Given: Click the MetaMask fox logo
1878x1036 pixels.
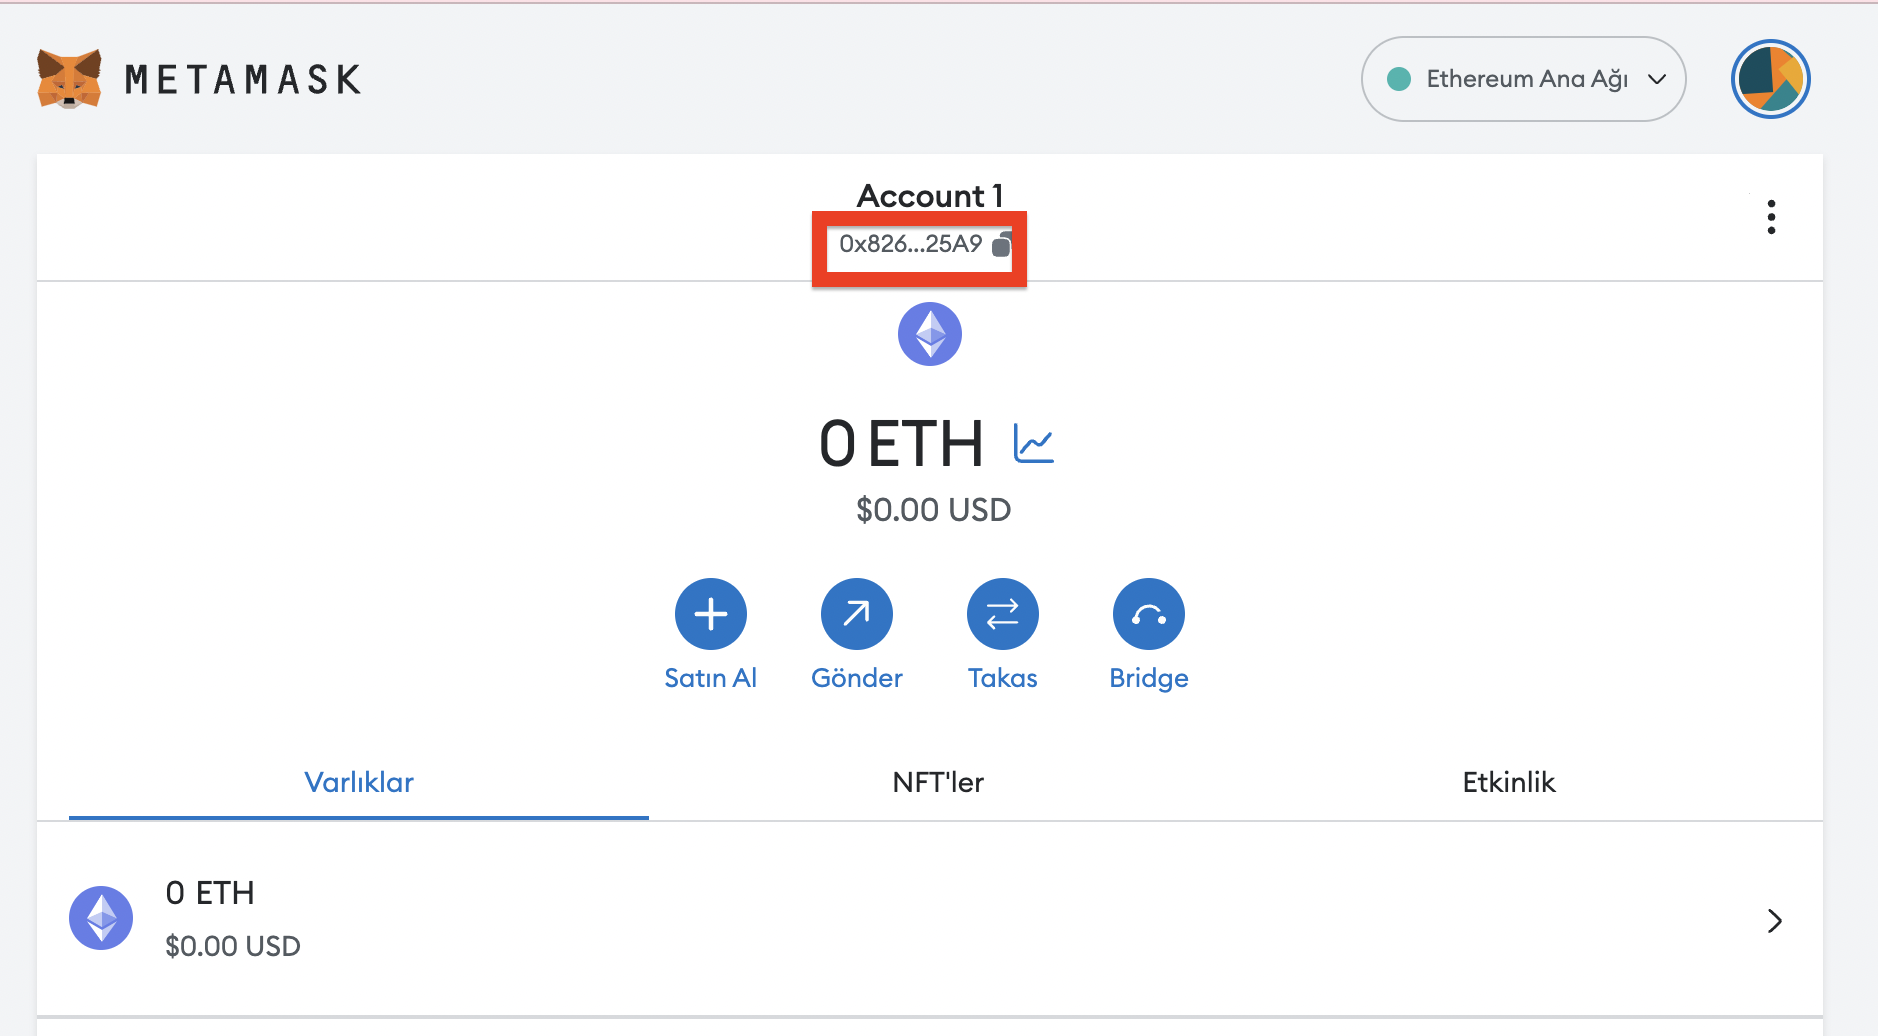Looking at the screenshot, I should pyautogui.click(x=69, y=78).
